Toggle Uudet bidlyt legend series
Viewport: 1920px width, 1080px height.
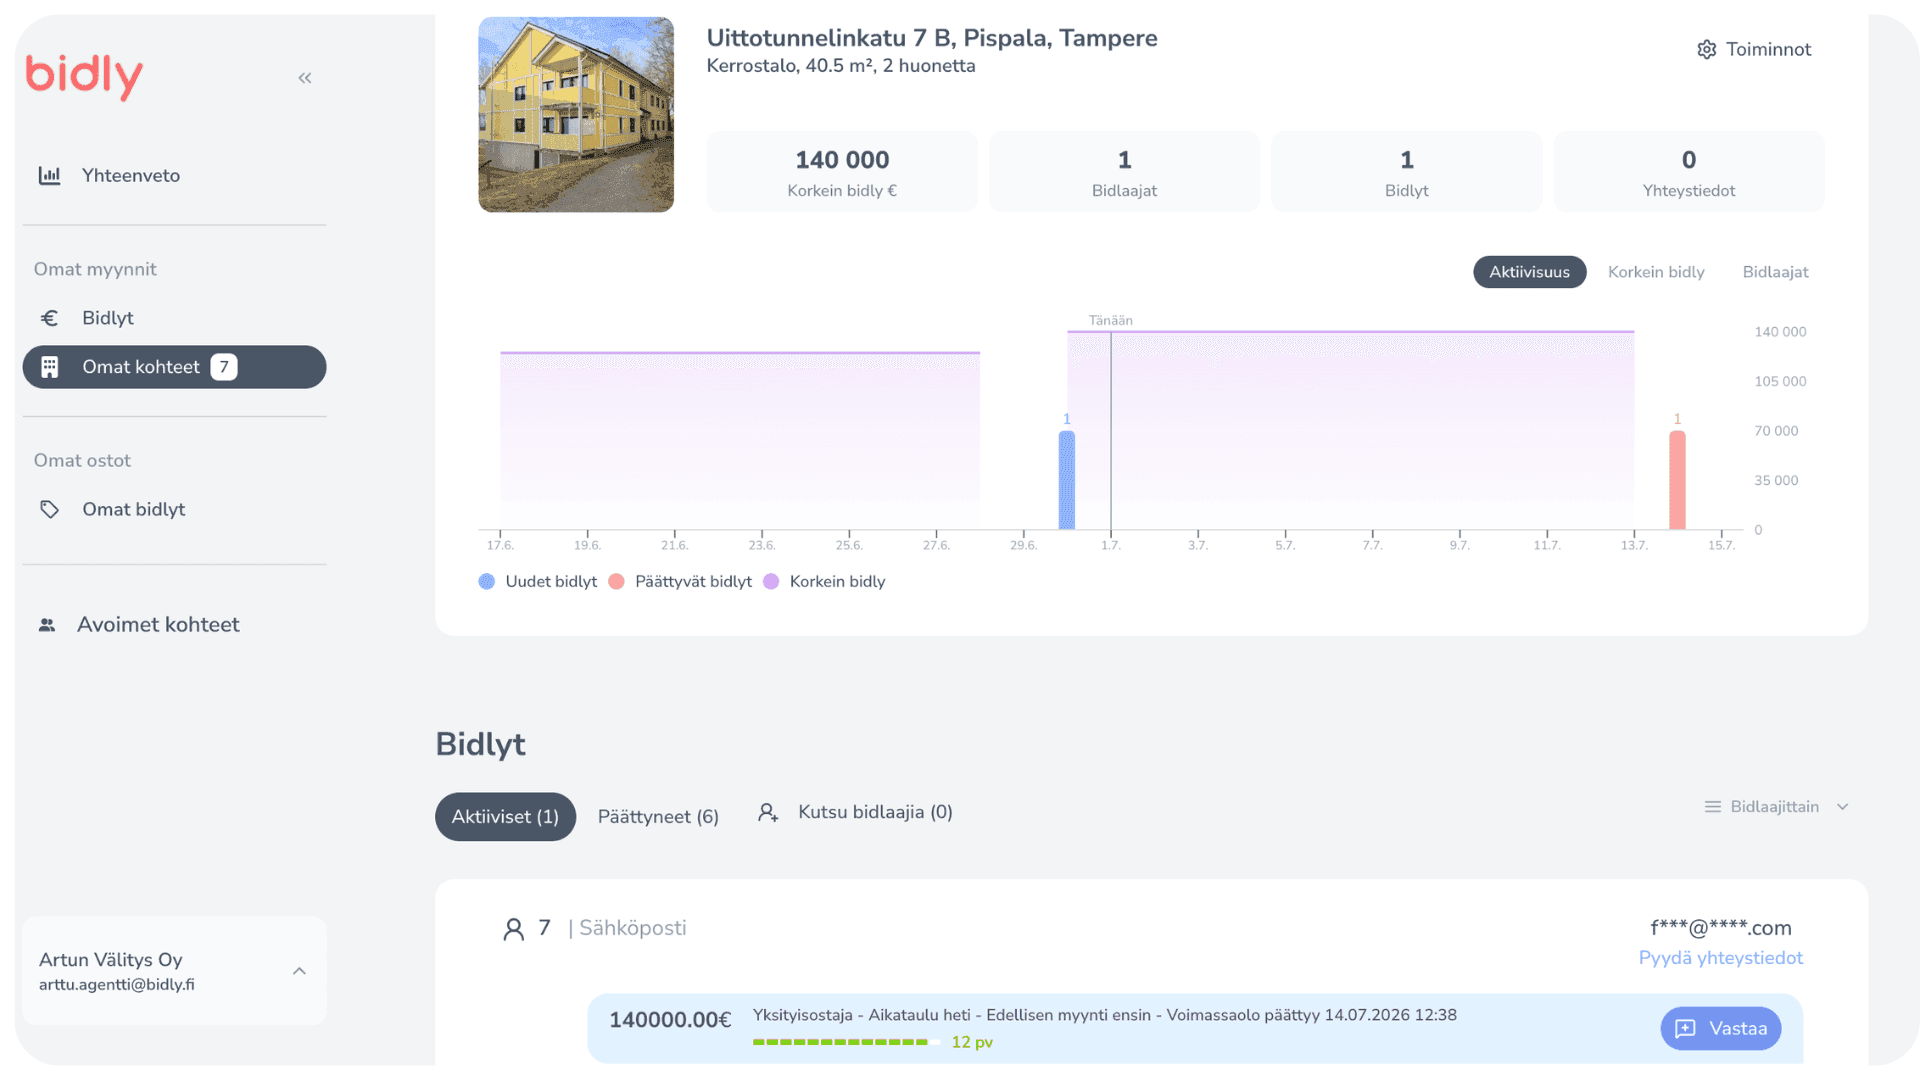pos(538,582)
